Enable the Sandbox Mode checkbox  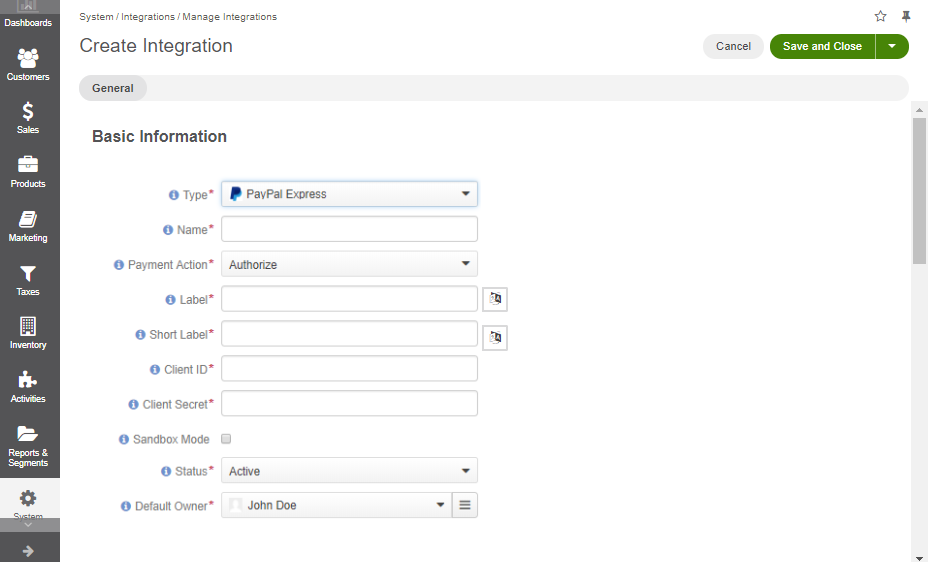click(226, 439)
